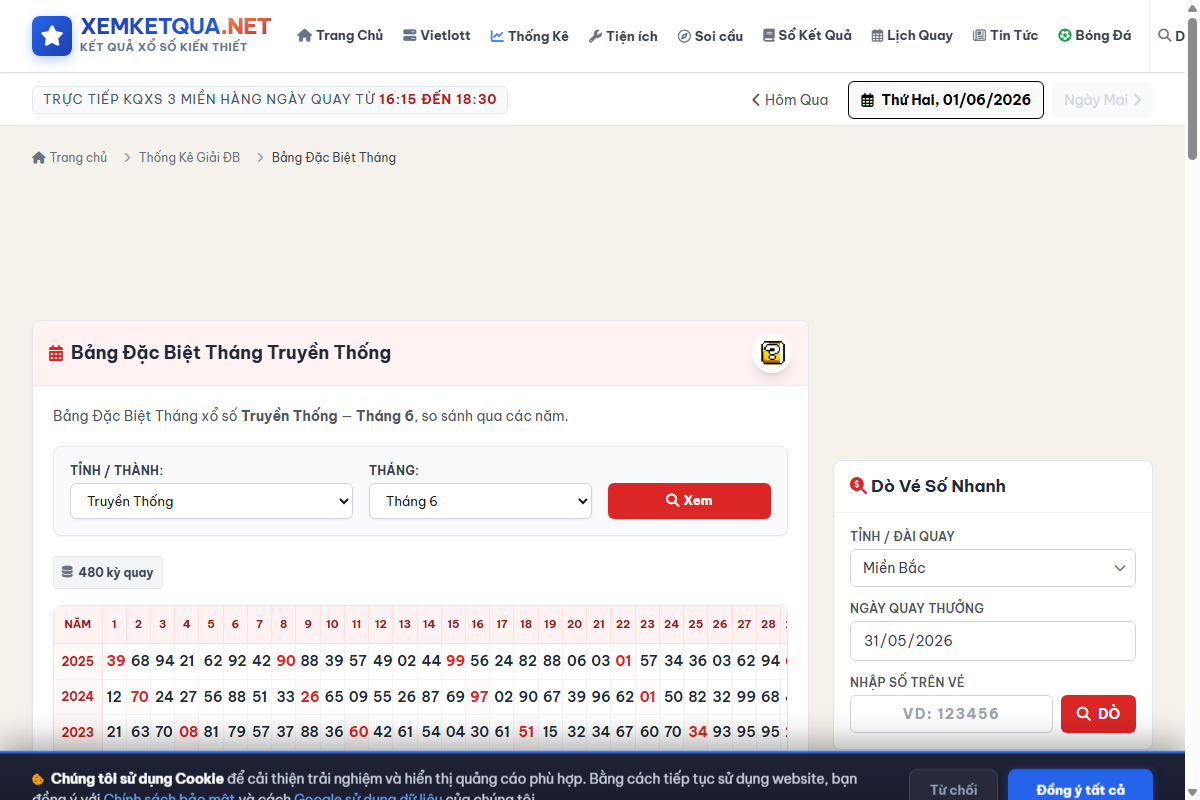The image size is (1200, 800).
Task: Click the 2025 year row label
Action: (x=78, y=661)
